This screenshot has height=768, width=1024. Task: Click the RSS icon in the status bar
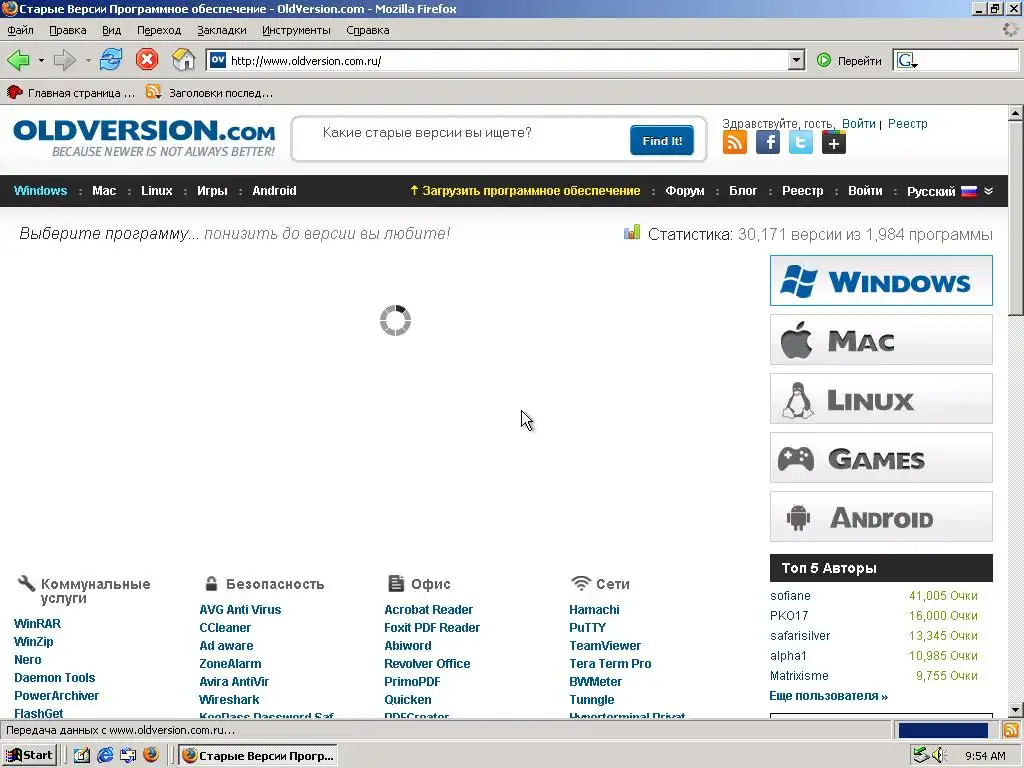(1011, 730)
